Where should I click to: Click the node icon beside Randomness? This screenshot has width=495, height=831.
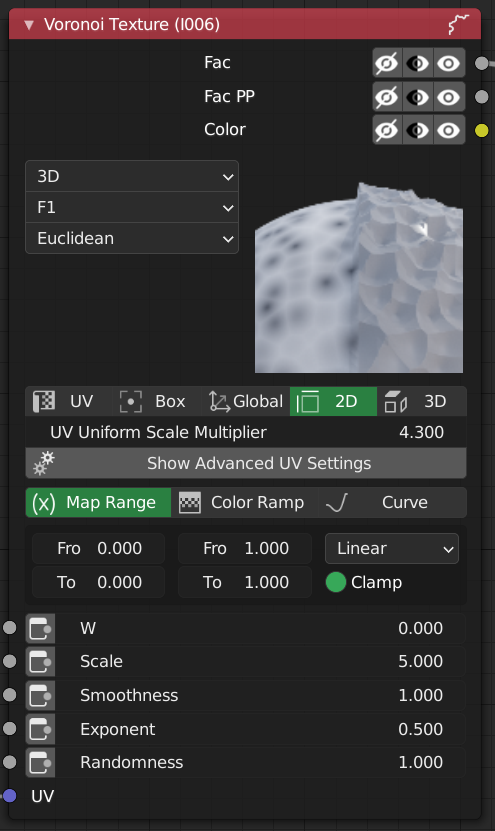pyautogui.click(x=40, y=763)
